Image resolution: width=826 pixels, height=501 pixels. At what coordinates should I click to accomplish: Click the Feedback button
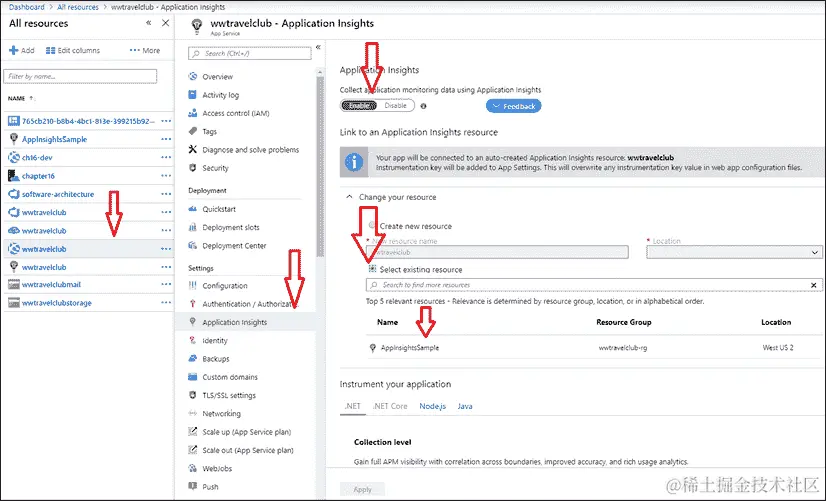[514, 106]
